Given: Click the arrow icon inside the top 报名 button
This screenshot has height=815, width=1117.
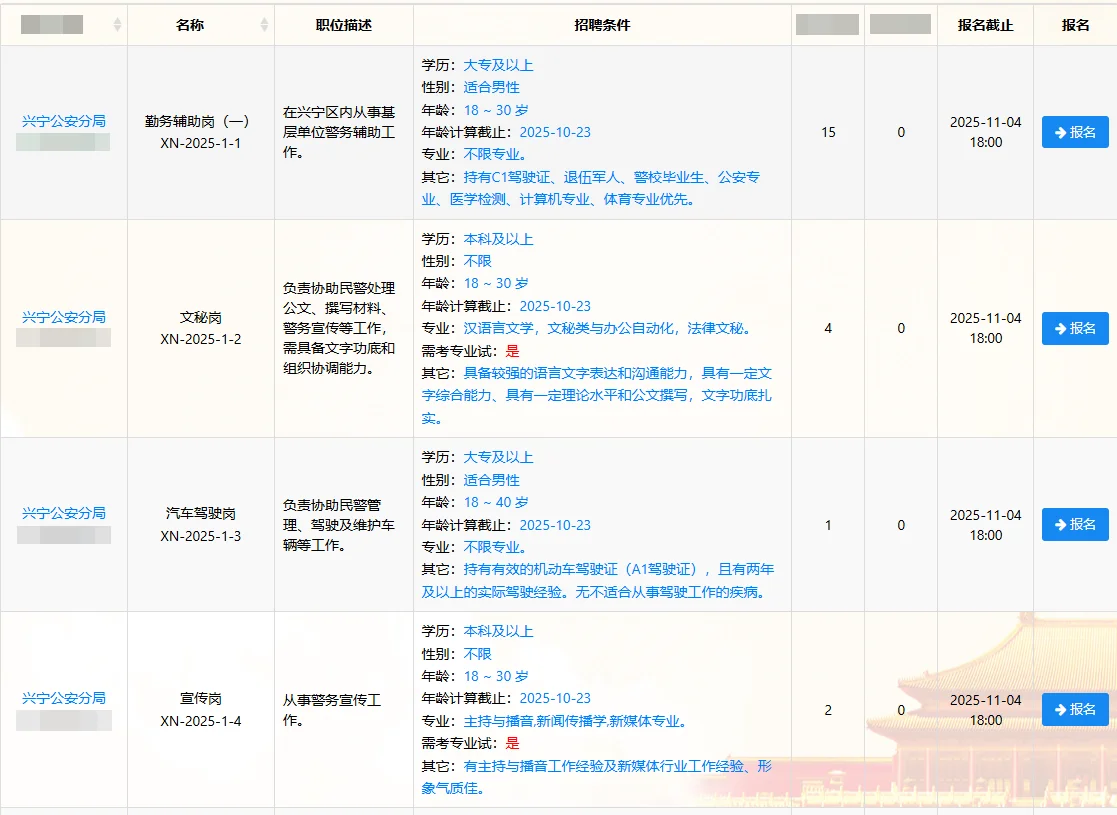Looking at the screenshot, I should tap(1060, 131).
